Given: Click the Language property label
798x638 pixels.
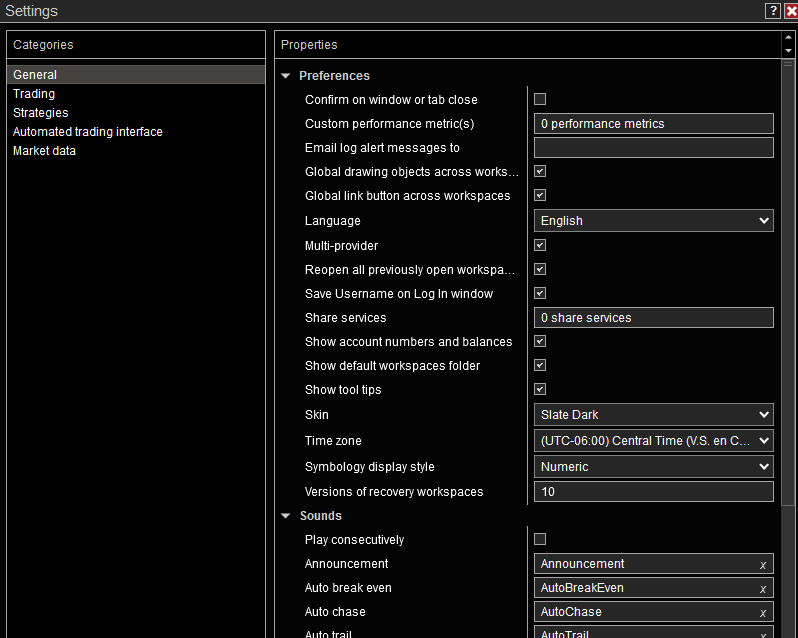Looking at the screenshot, I should point(332,221).
